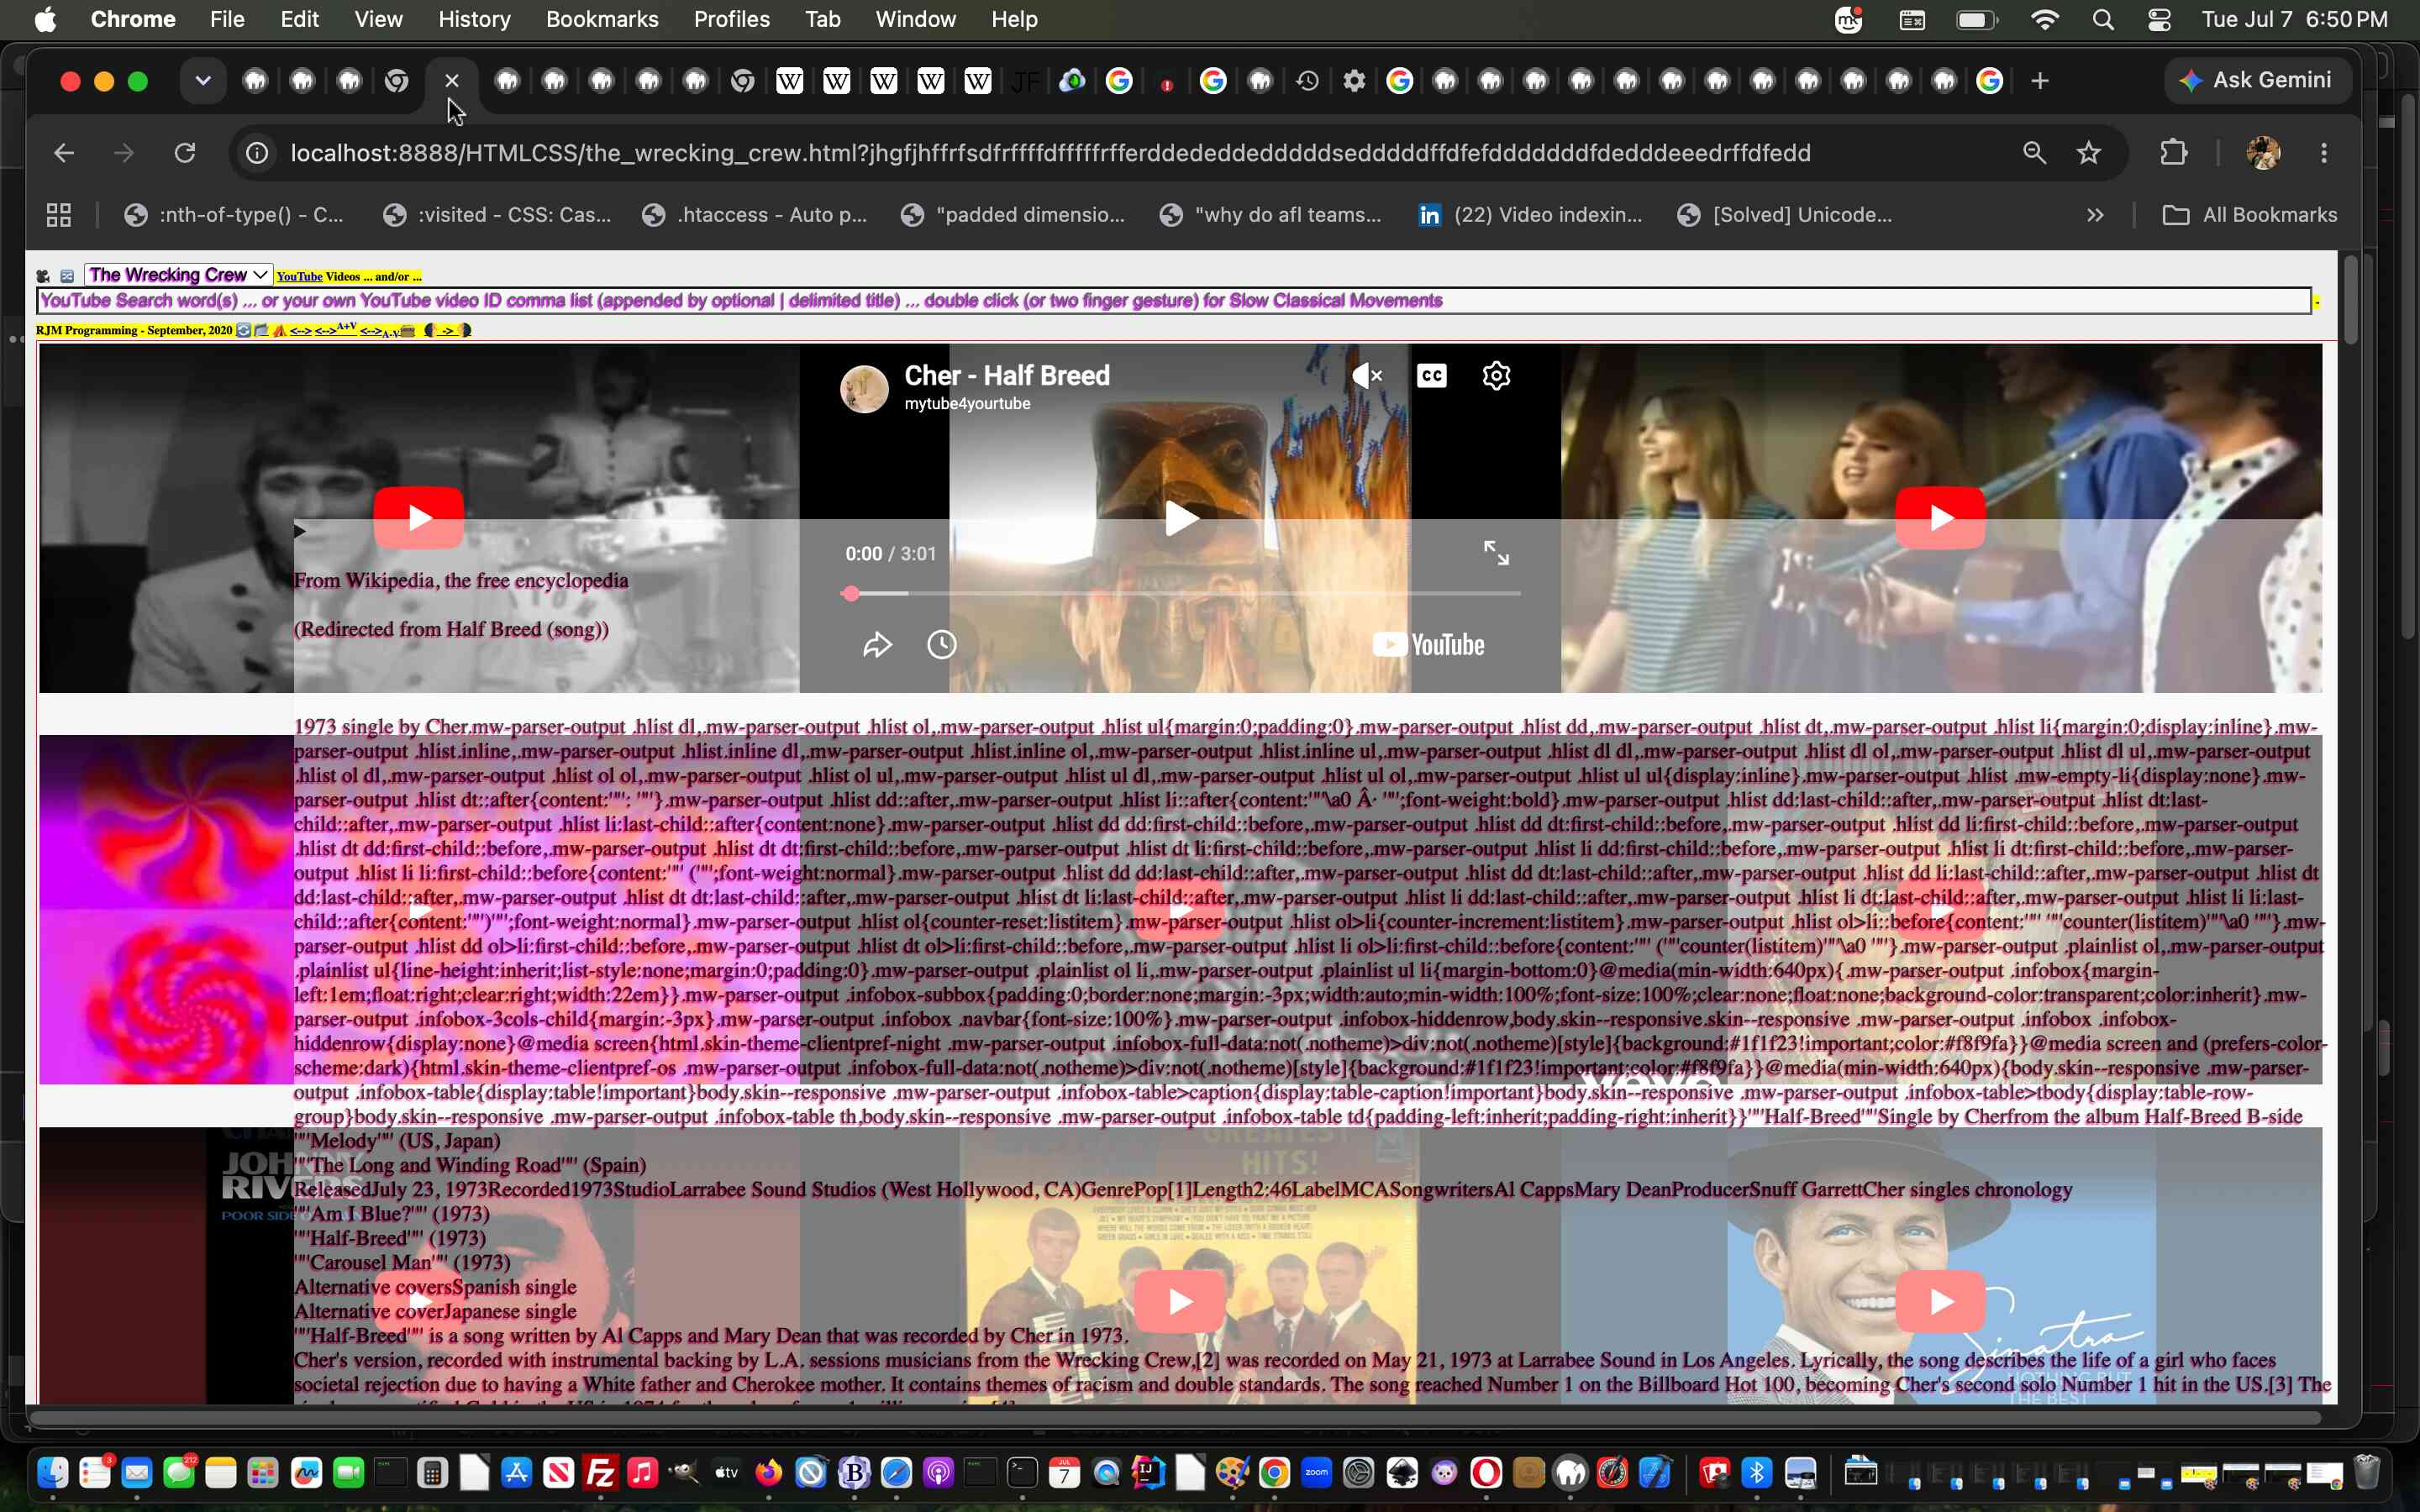This screenshot has width=2420, height=1512.
Task: Toggle closed captions on Cher video
Action: click(1432, 376)
